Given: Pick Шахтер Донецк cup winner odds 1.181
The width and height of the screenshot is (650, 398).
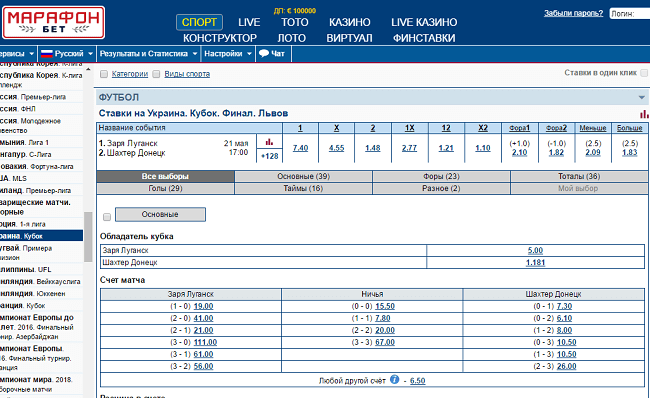Looking at the screenshot, I should tap(535, 262).
